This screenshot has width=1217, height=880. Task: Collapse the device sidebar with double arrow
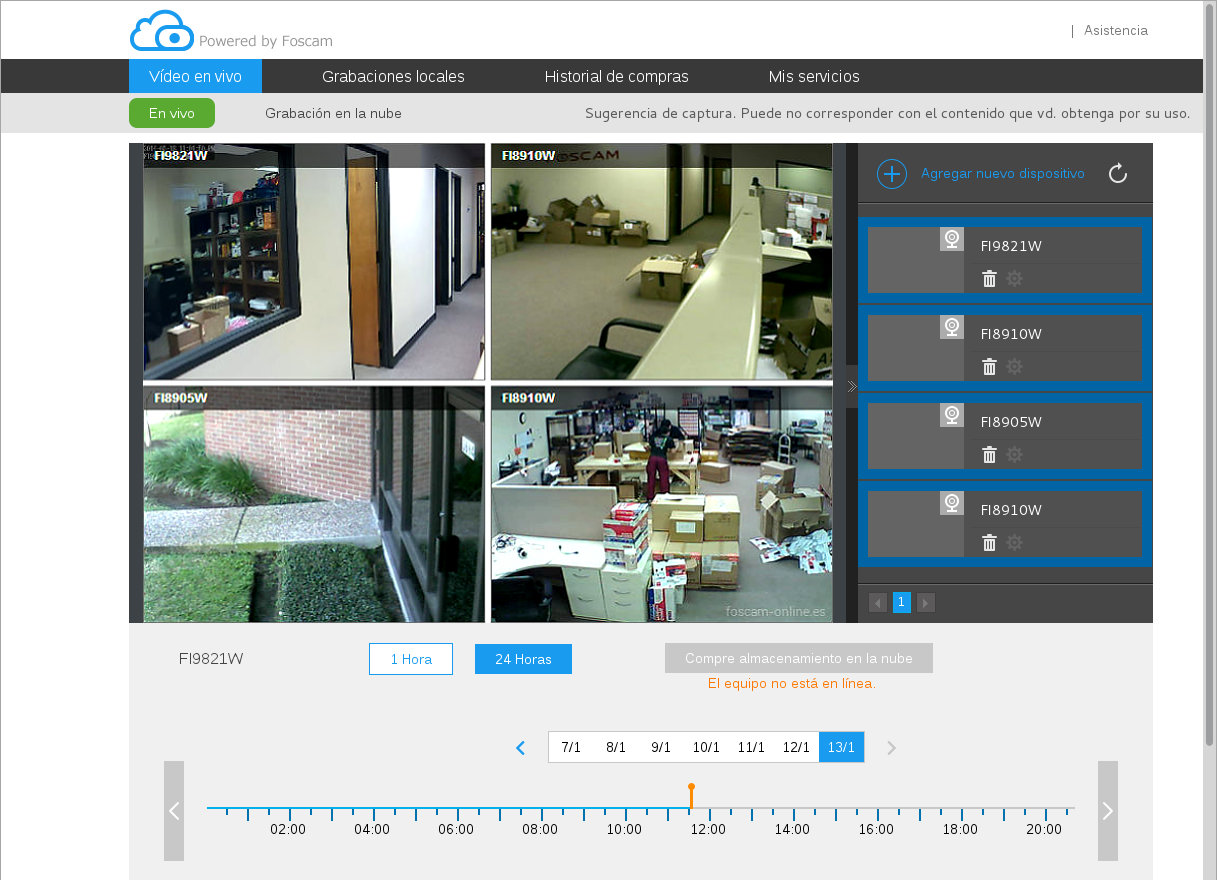[852, 386]
